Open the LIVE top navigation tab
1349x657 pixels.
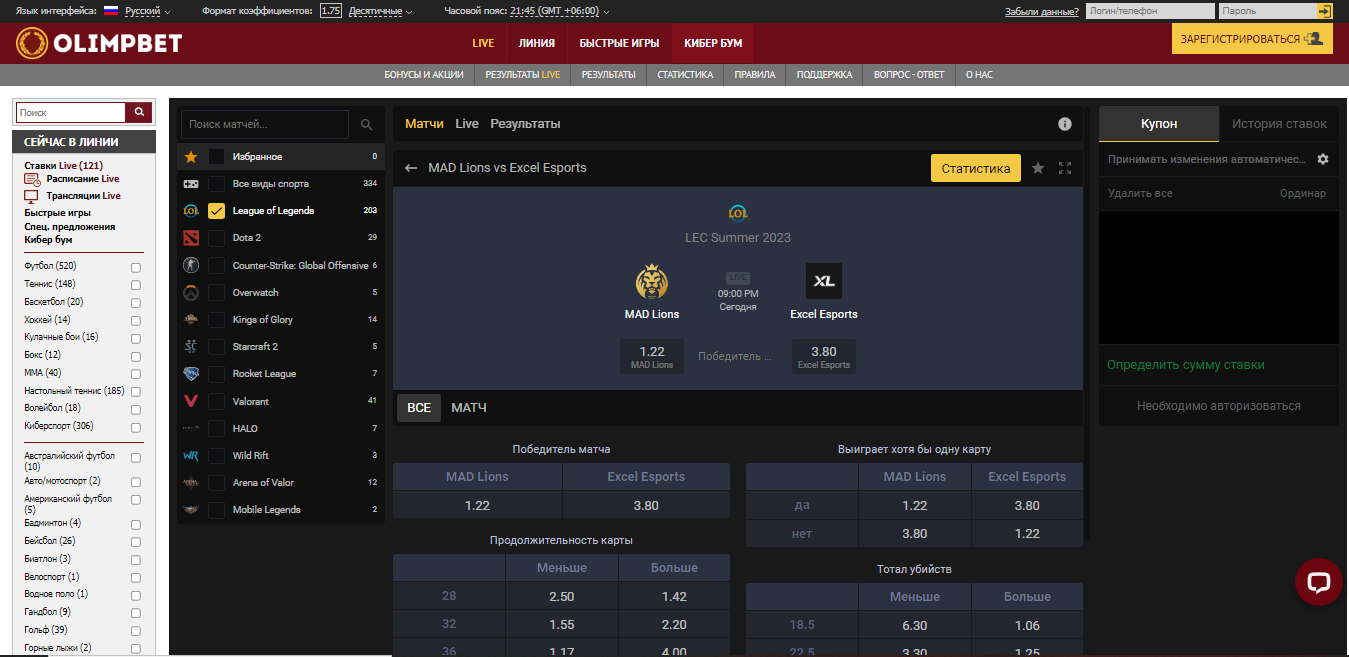[x=483, y=43]
